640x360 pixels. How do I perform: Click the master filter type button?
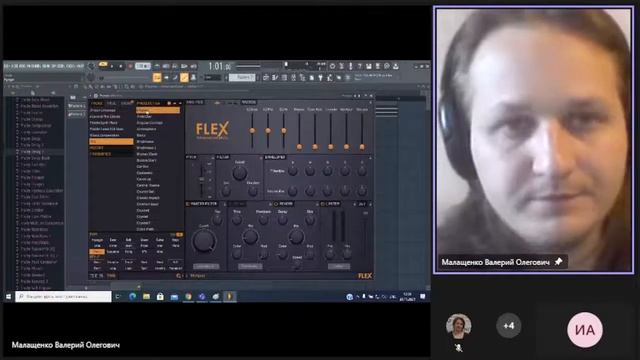(206, 266)
